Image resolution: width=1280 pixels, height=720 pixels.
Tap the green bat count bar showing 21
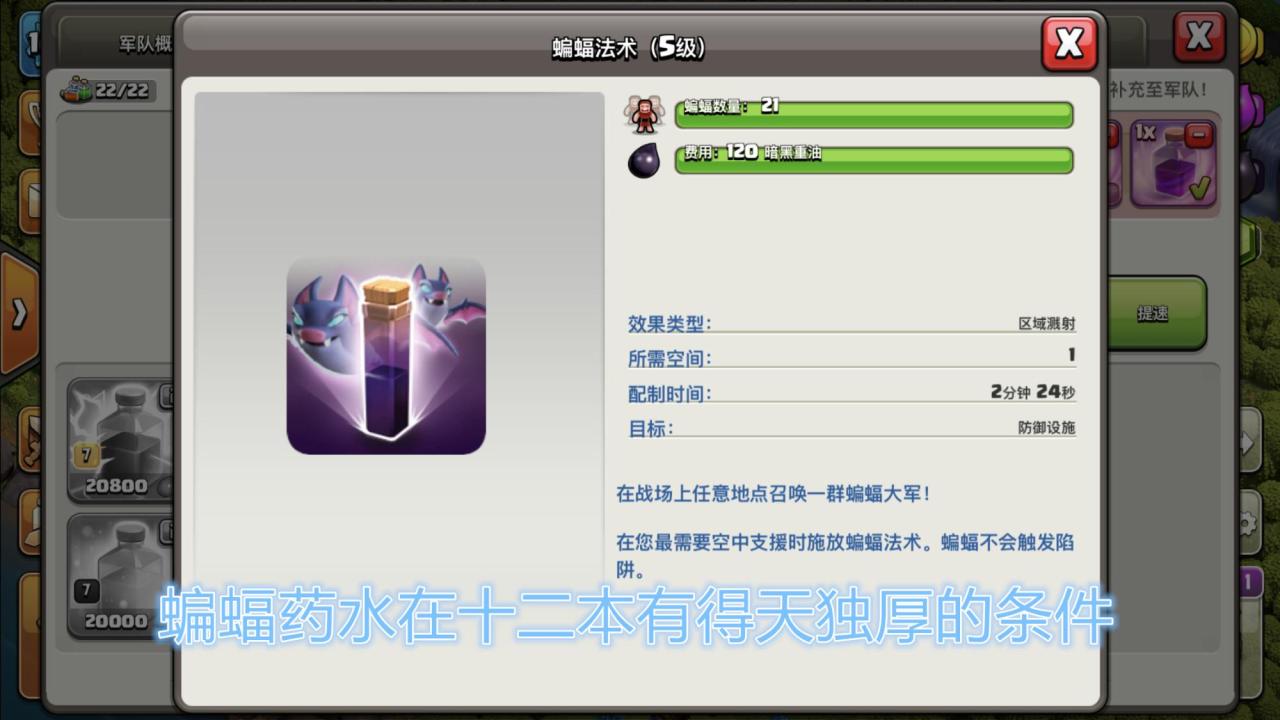pyautogui.click(x=874, y=114)
